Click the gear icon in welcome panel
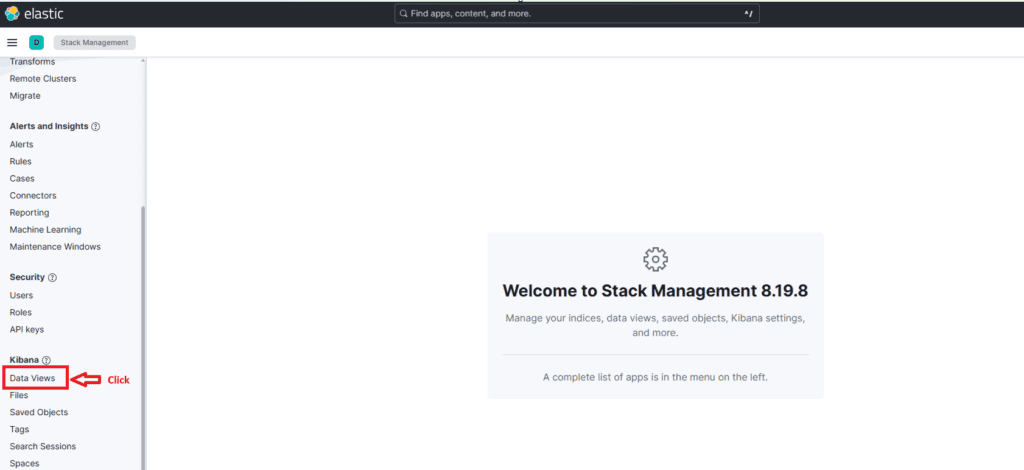This screenshot has width=1024, height=470. pos(655,259)
